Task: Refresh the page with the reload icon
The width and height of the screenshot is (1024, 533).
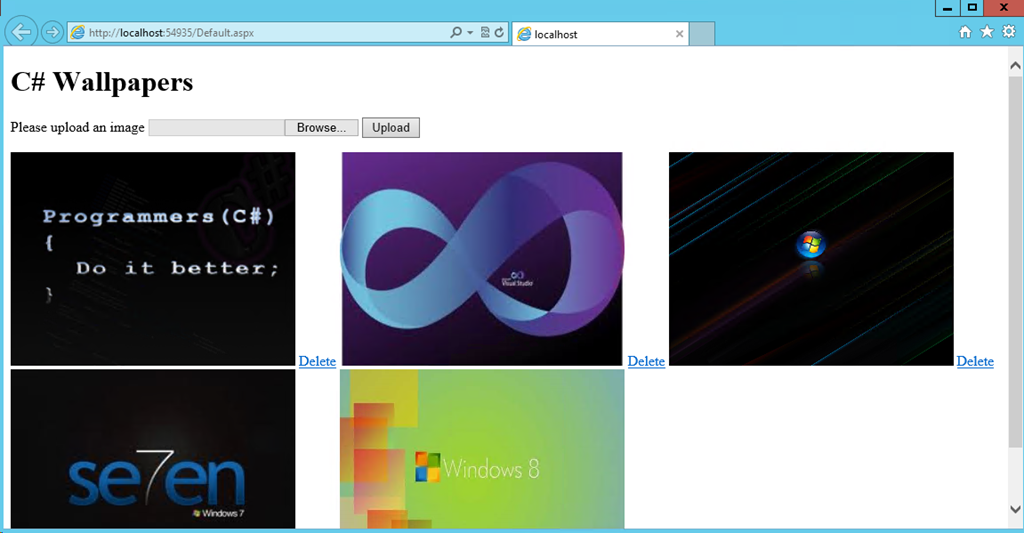Action: coord(499,33)
